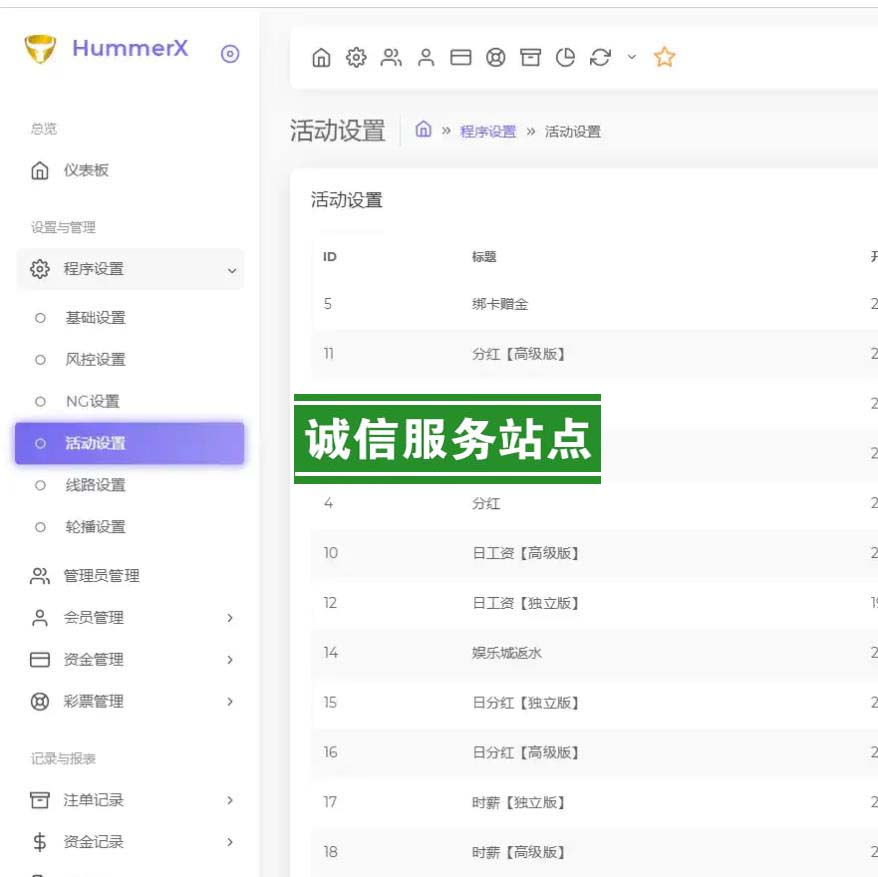Click the home icon in breadcrumb
This screenshot has width=878, height=877.
point(423,130)
